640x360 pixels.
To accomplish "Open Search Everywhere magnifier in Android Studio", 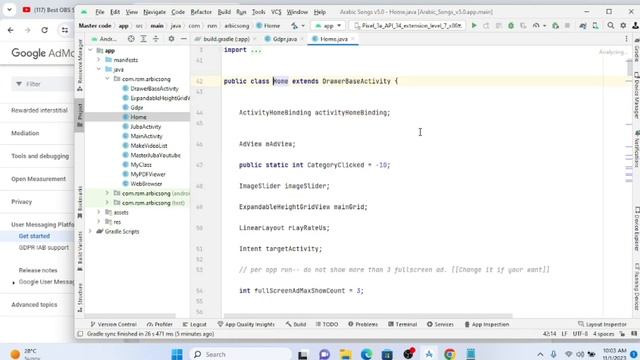I will pyautogui.click(x=611, y=26).
